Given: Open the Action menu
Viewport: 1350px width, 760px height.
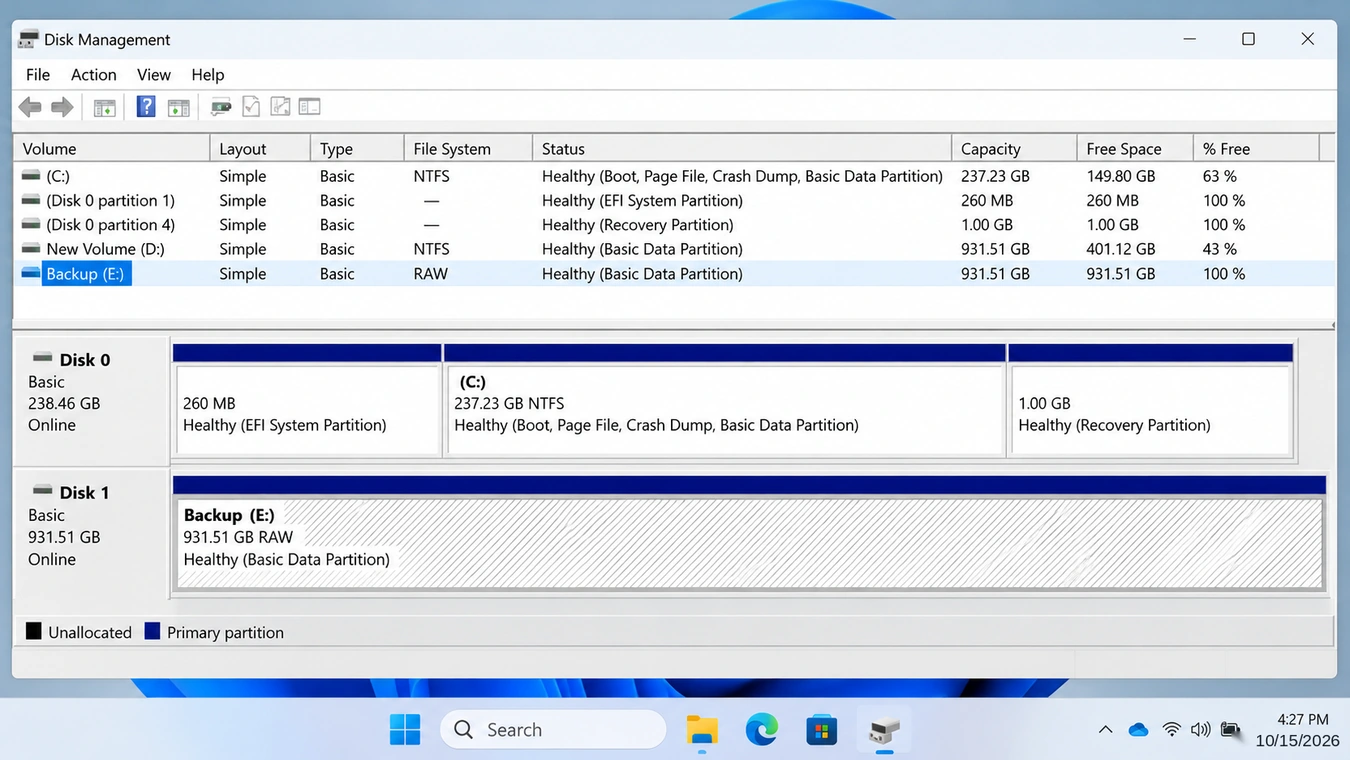Looking at the screenshot, I should (x=94, y=75).
